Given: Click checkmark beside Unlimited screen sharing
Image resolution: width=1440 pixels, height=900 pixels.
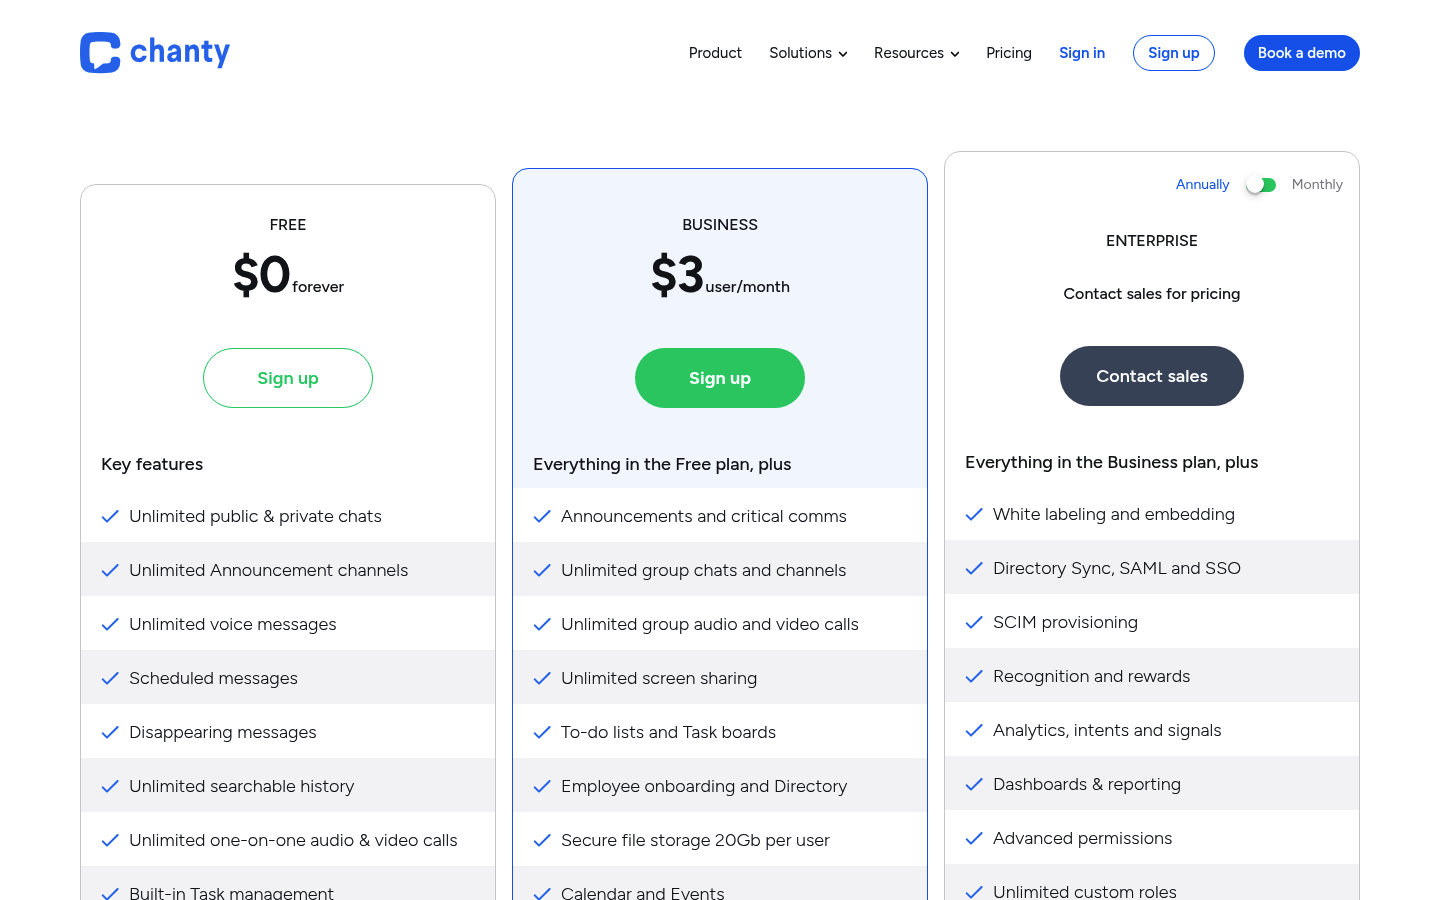Looking at the screenshot, I should (542, 678).
